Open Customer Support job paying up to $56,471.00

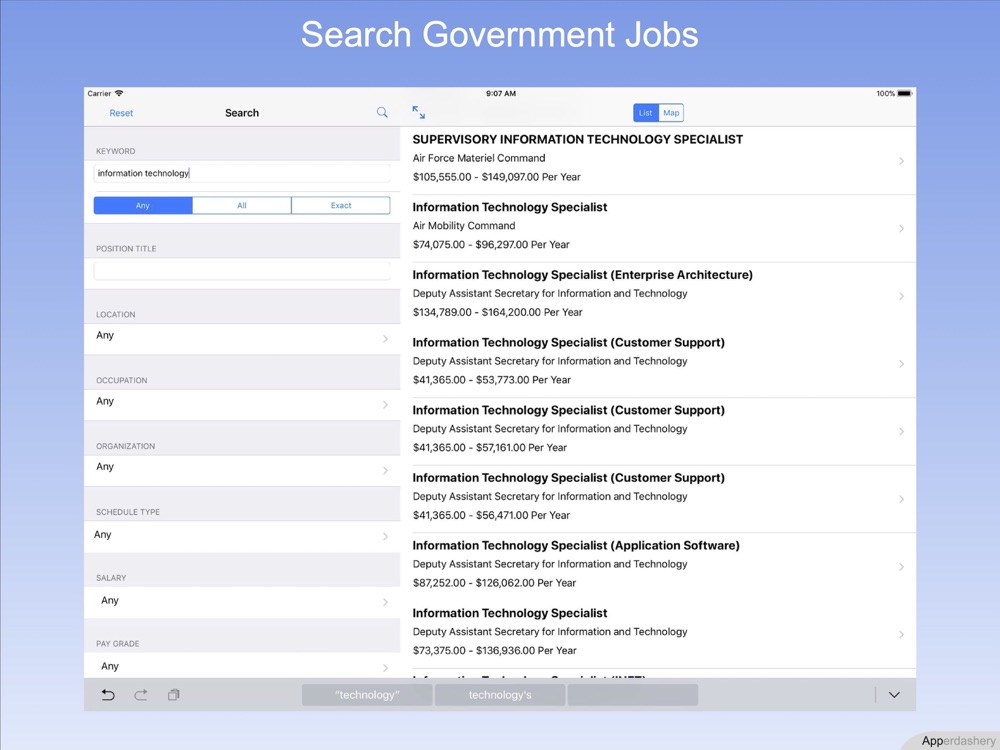[x=658, y=499]
